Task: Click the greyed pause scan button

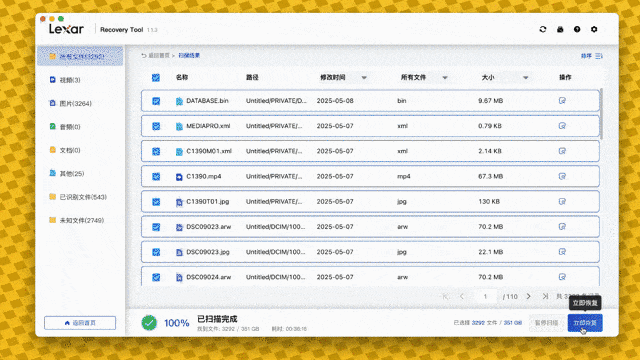Action: [x=547, y=323]
